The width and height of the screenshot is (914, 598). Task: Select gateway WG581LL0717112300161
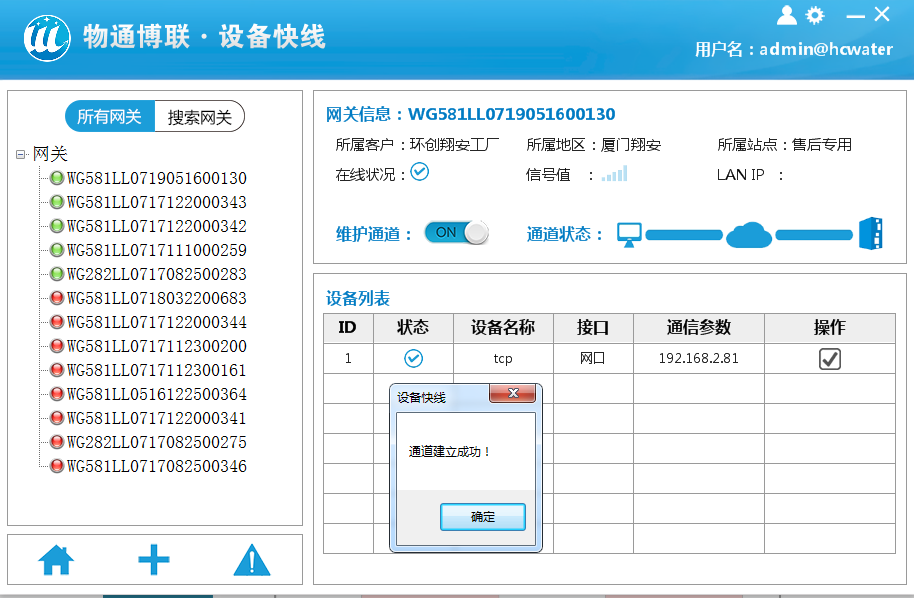tap(156, 370)
